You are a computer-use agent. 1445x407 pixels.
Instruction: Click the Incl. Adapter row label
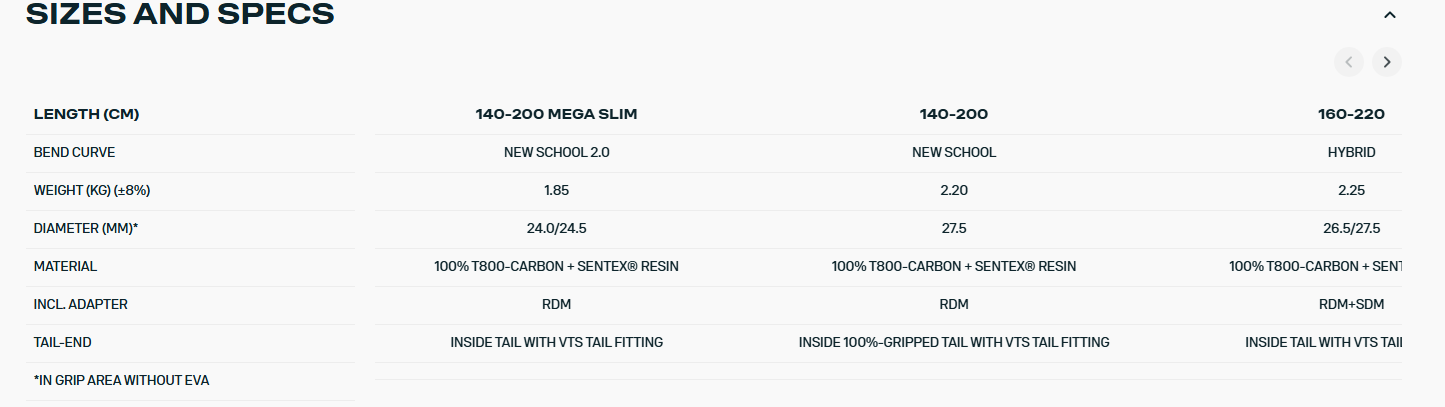[81, 304]
